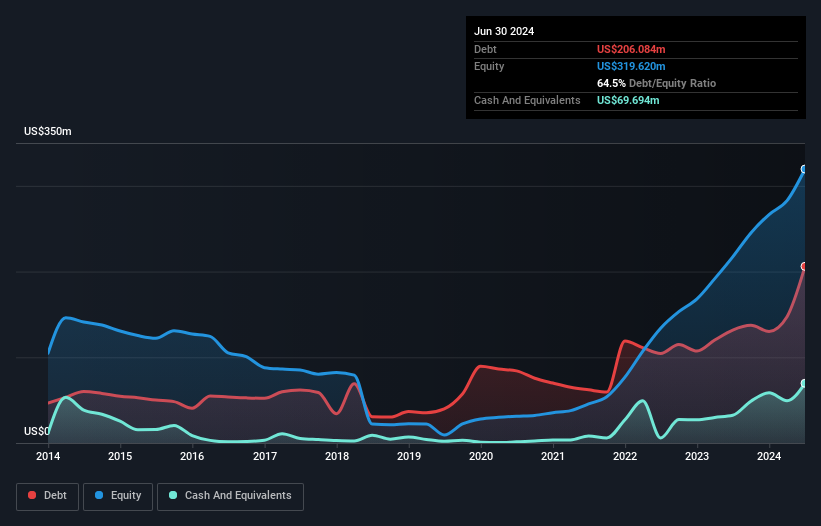Click the 2017 x-axis label

pos(265,456)
